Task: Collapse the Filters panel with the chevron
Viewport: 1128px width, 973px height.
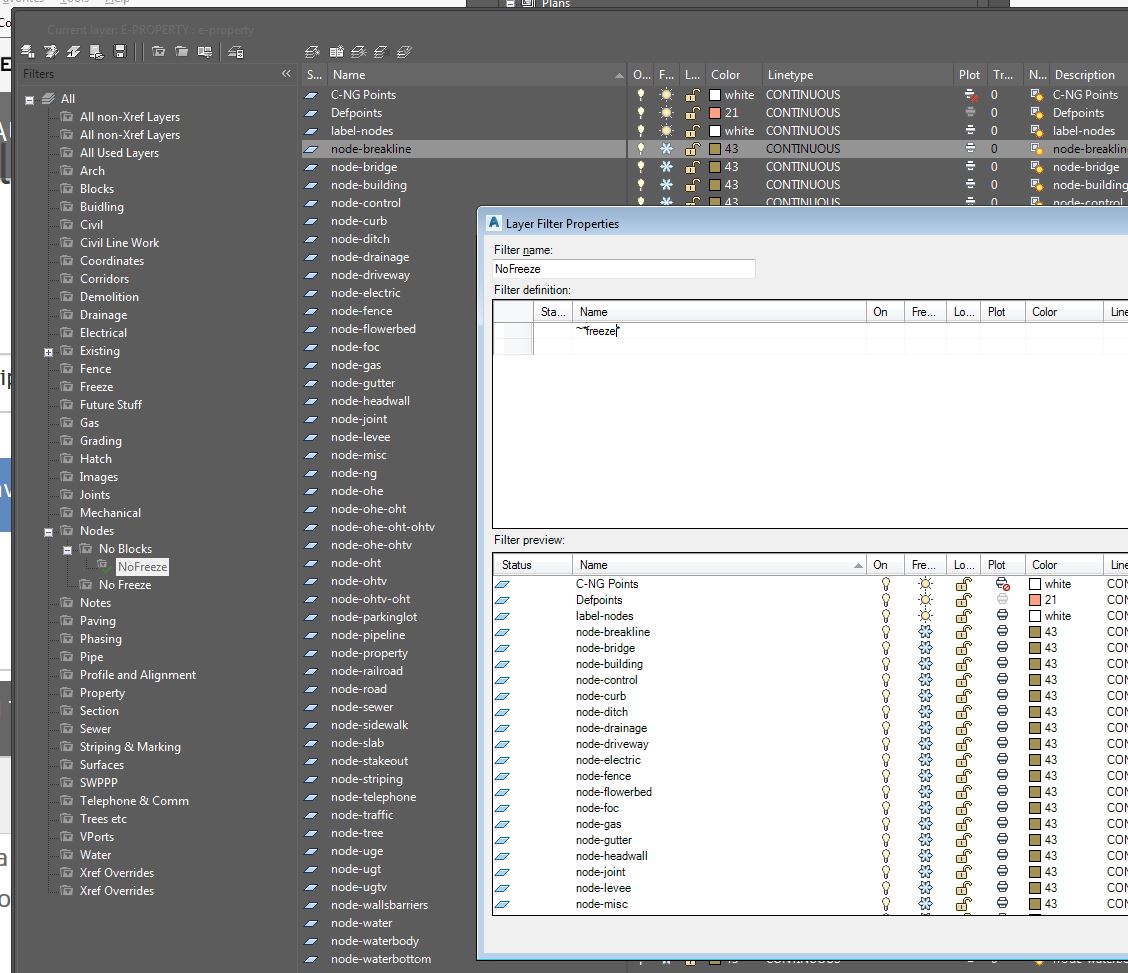Action: click(286, 73)
